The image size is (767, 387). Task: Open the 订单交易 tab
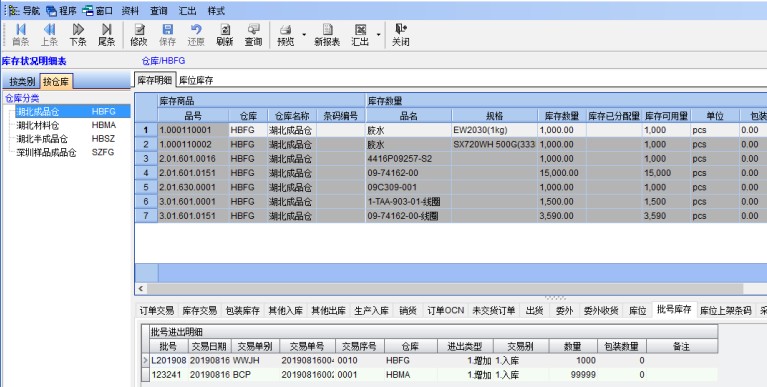[157, 311]
